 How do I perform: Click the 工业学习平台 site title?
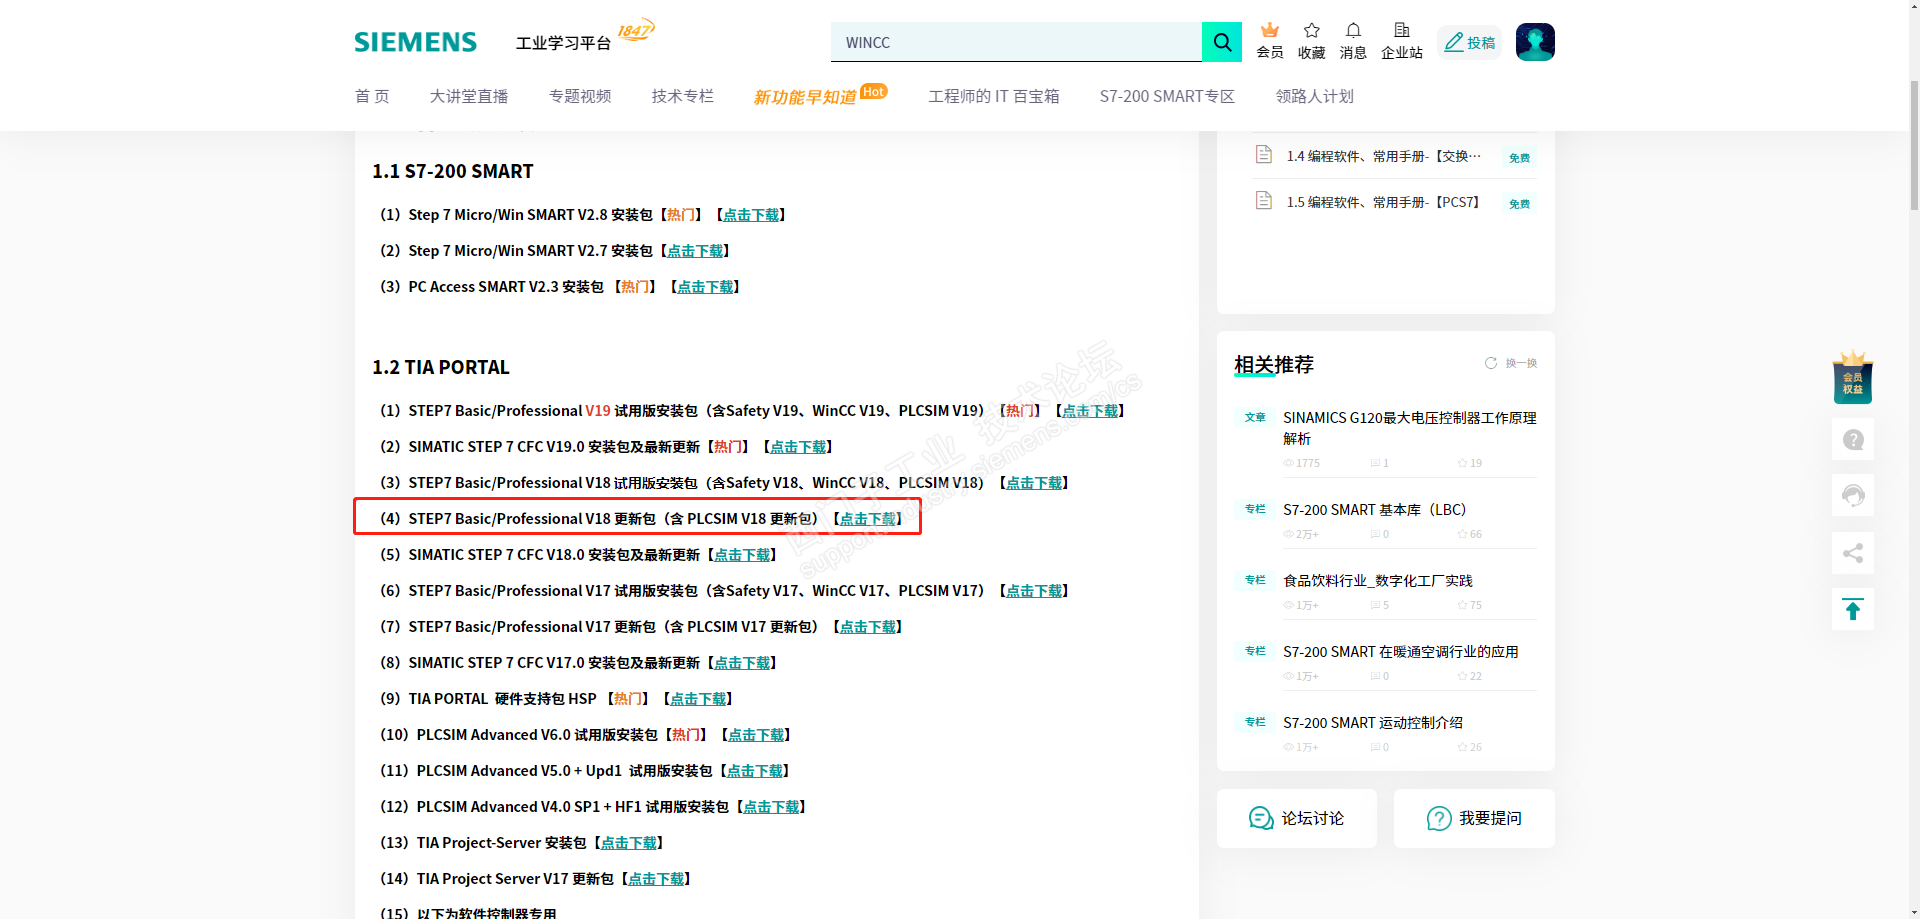click(x=563, y=43)
